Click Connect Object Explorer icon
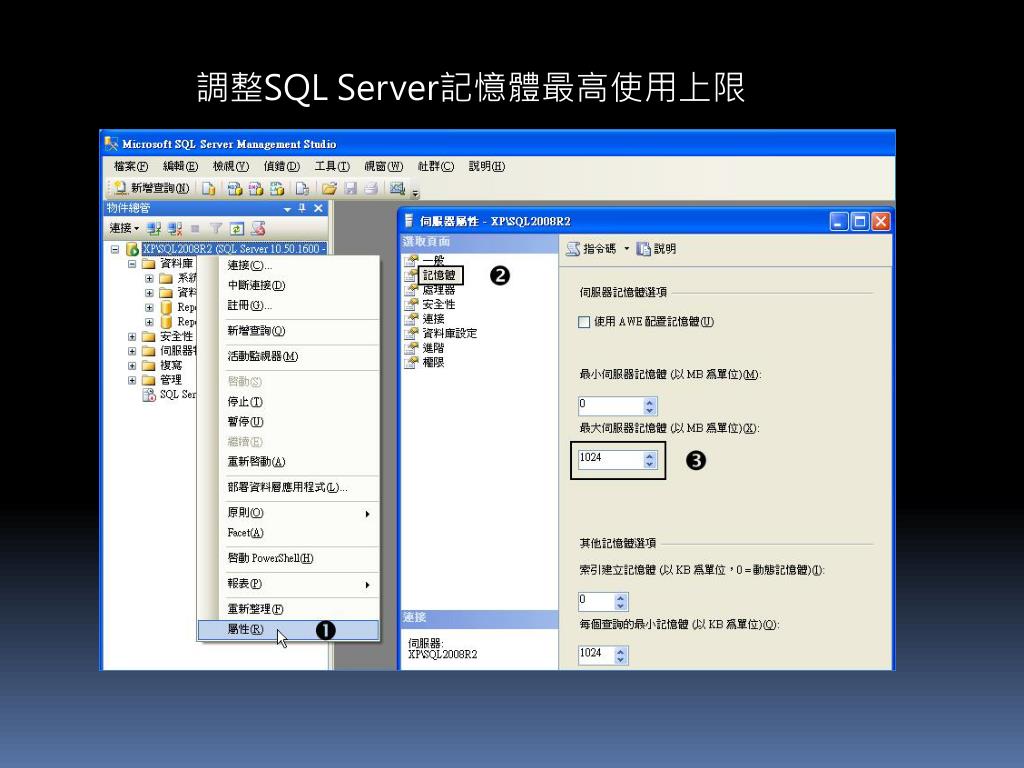This screenshot has width=1024, height=768. click(x=153, y=228)
